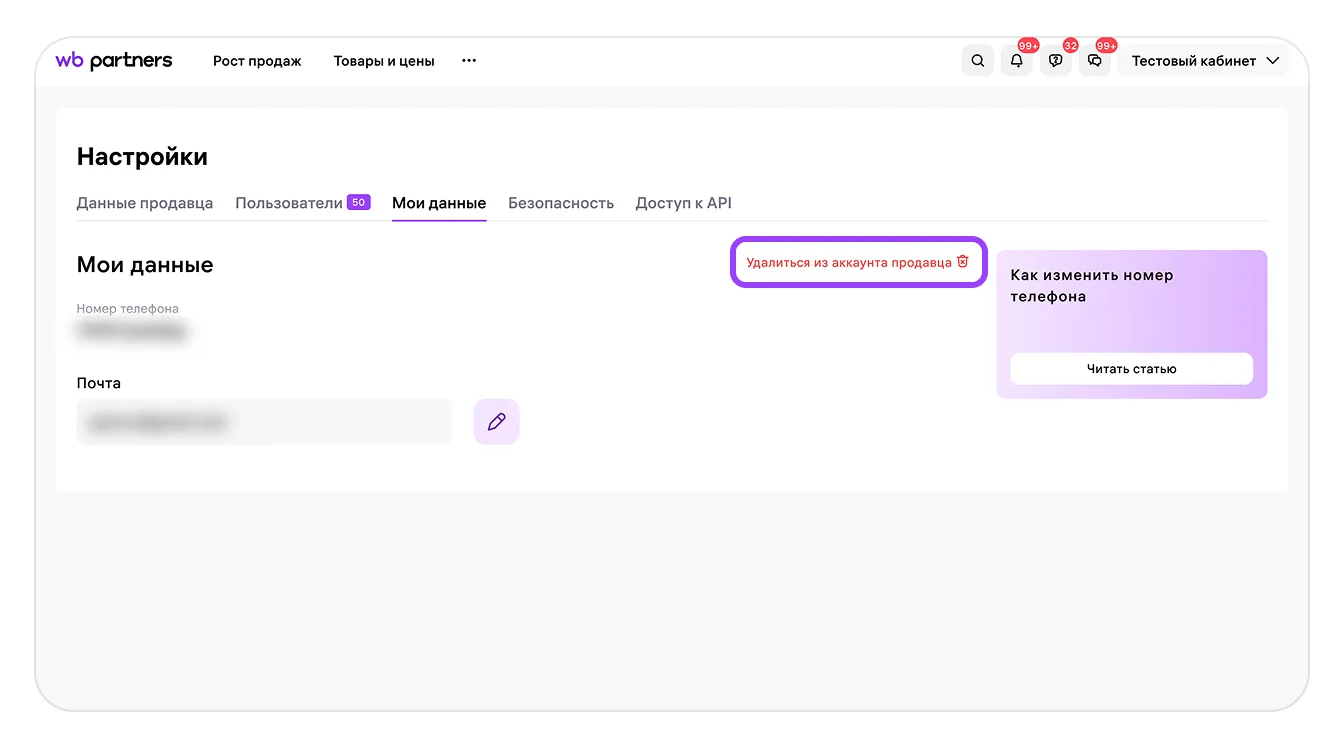Viewport: 1344px width, 748px height.
Task: Open the Рост продаж menu
Action: [257, 61]
